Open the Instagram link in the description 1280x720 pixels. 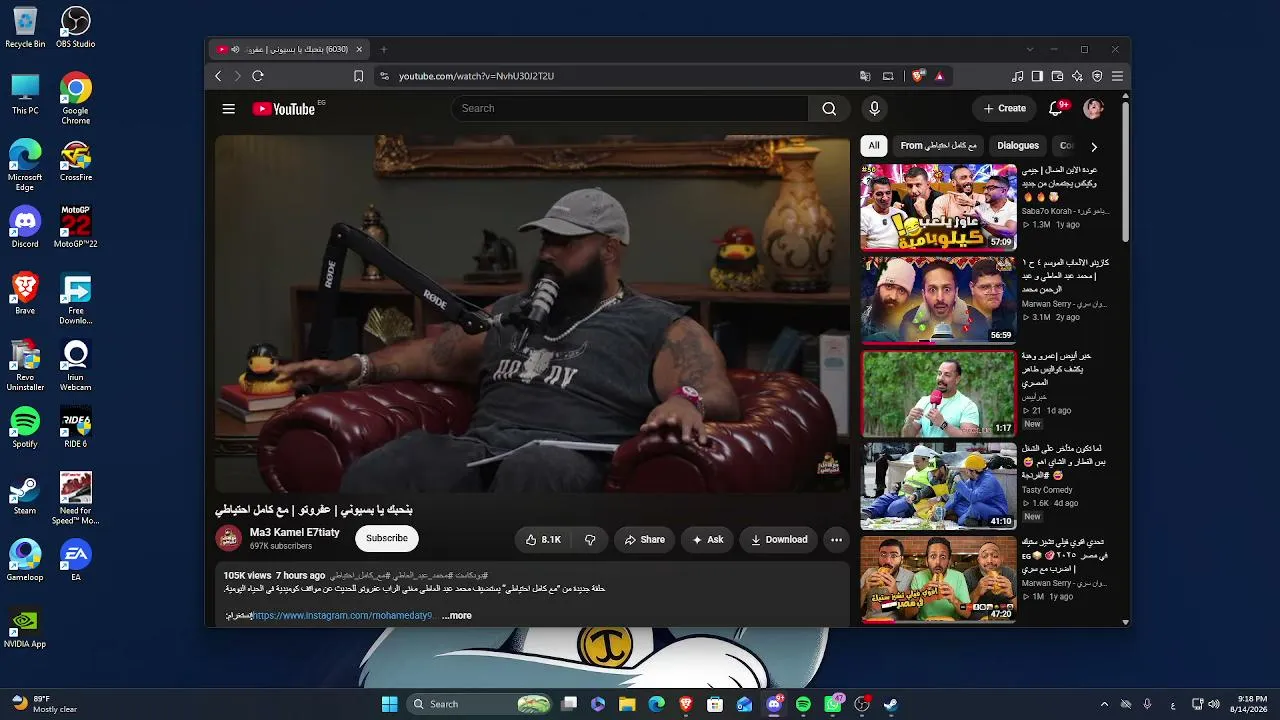pos(343,616)
